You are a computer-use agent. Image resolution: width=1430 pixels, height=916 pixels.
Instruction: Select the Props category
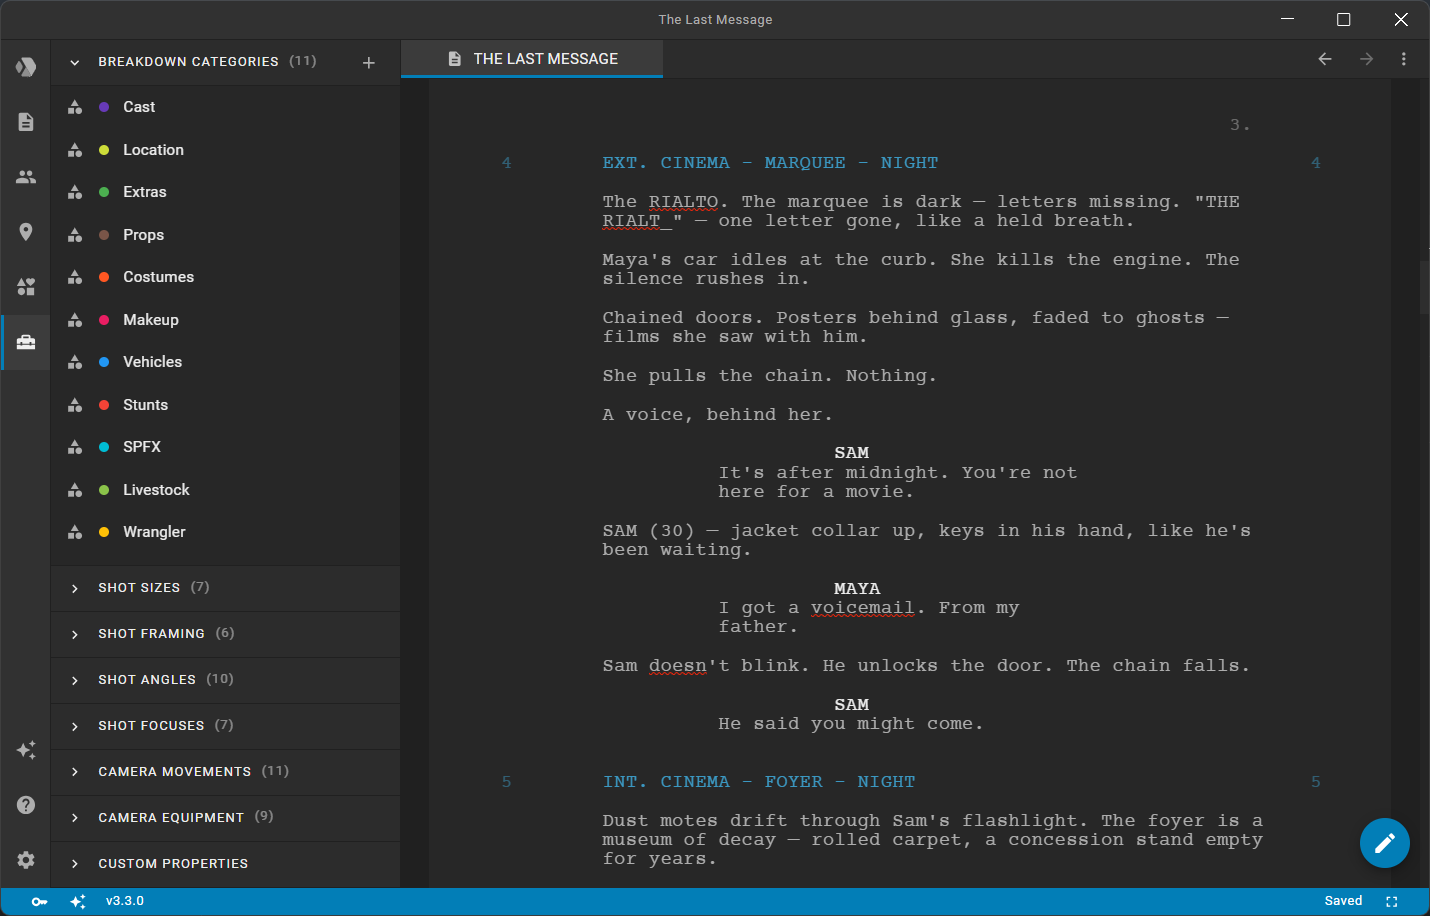(226, 235)
